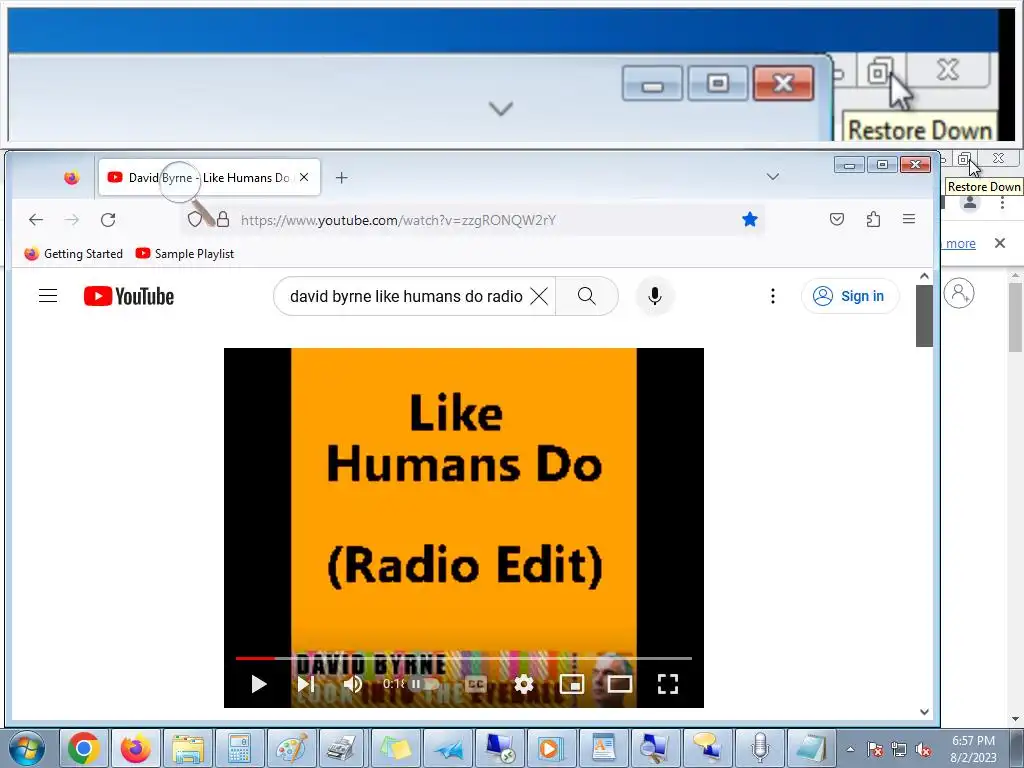This screenshot has width=1024, height=768.
Task: Open the Firefox extensions menu
Action: coord(873,219)
